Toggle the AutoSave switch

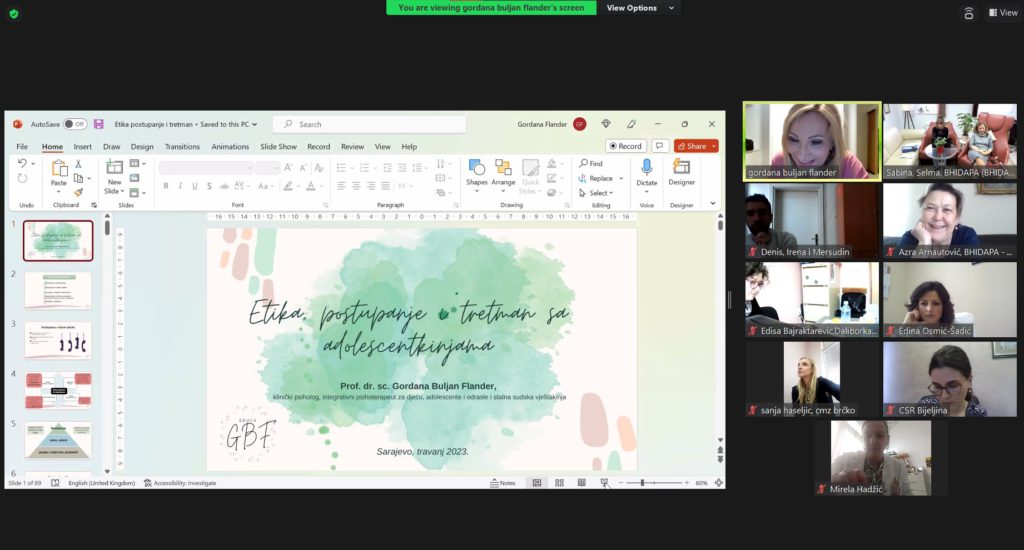tap(74, 124)
